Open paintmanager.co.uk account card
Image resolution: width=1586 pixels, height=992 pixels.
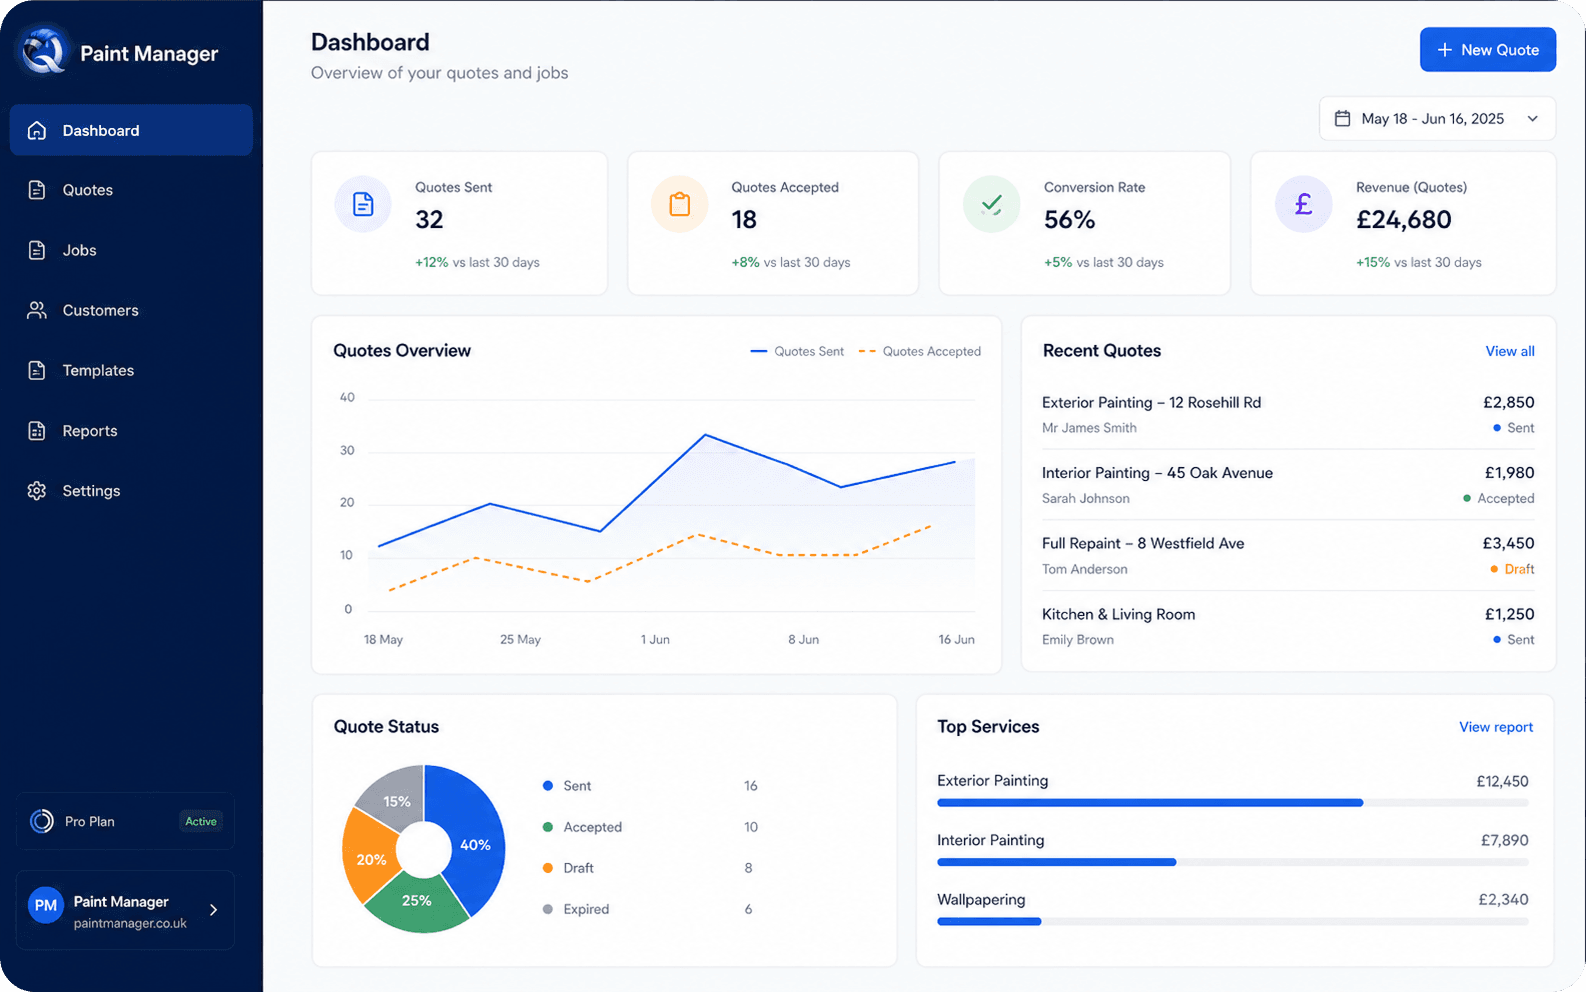125,910
